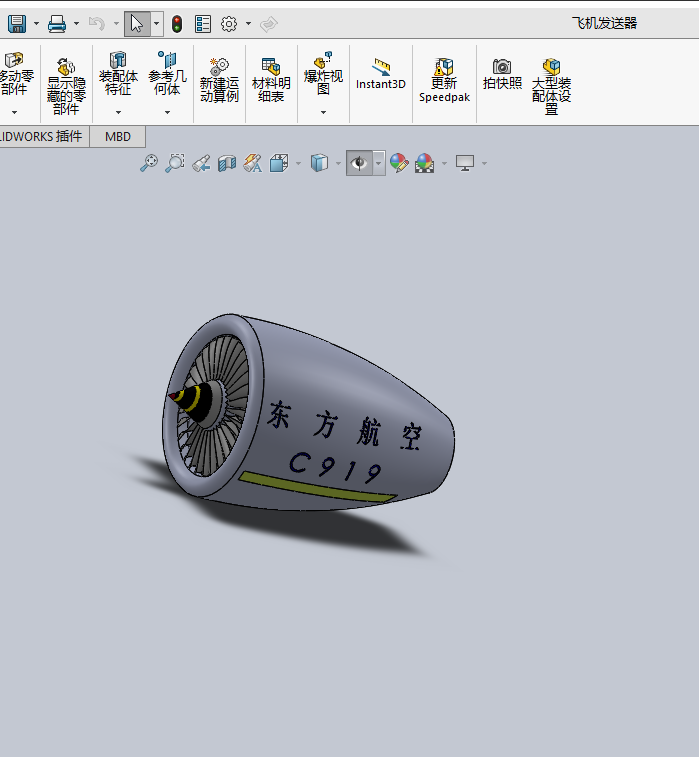
Task: Click the 参考几何体 reference geometry button
Action: point(168,73)
